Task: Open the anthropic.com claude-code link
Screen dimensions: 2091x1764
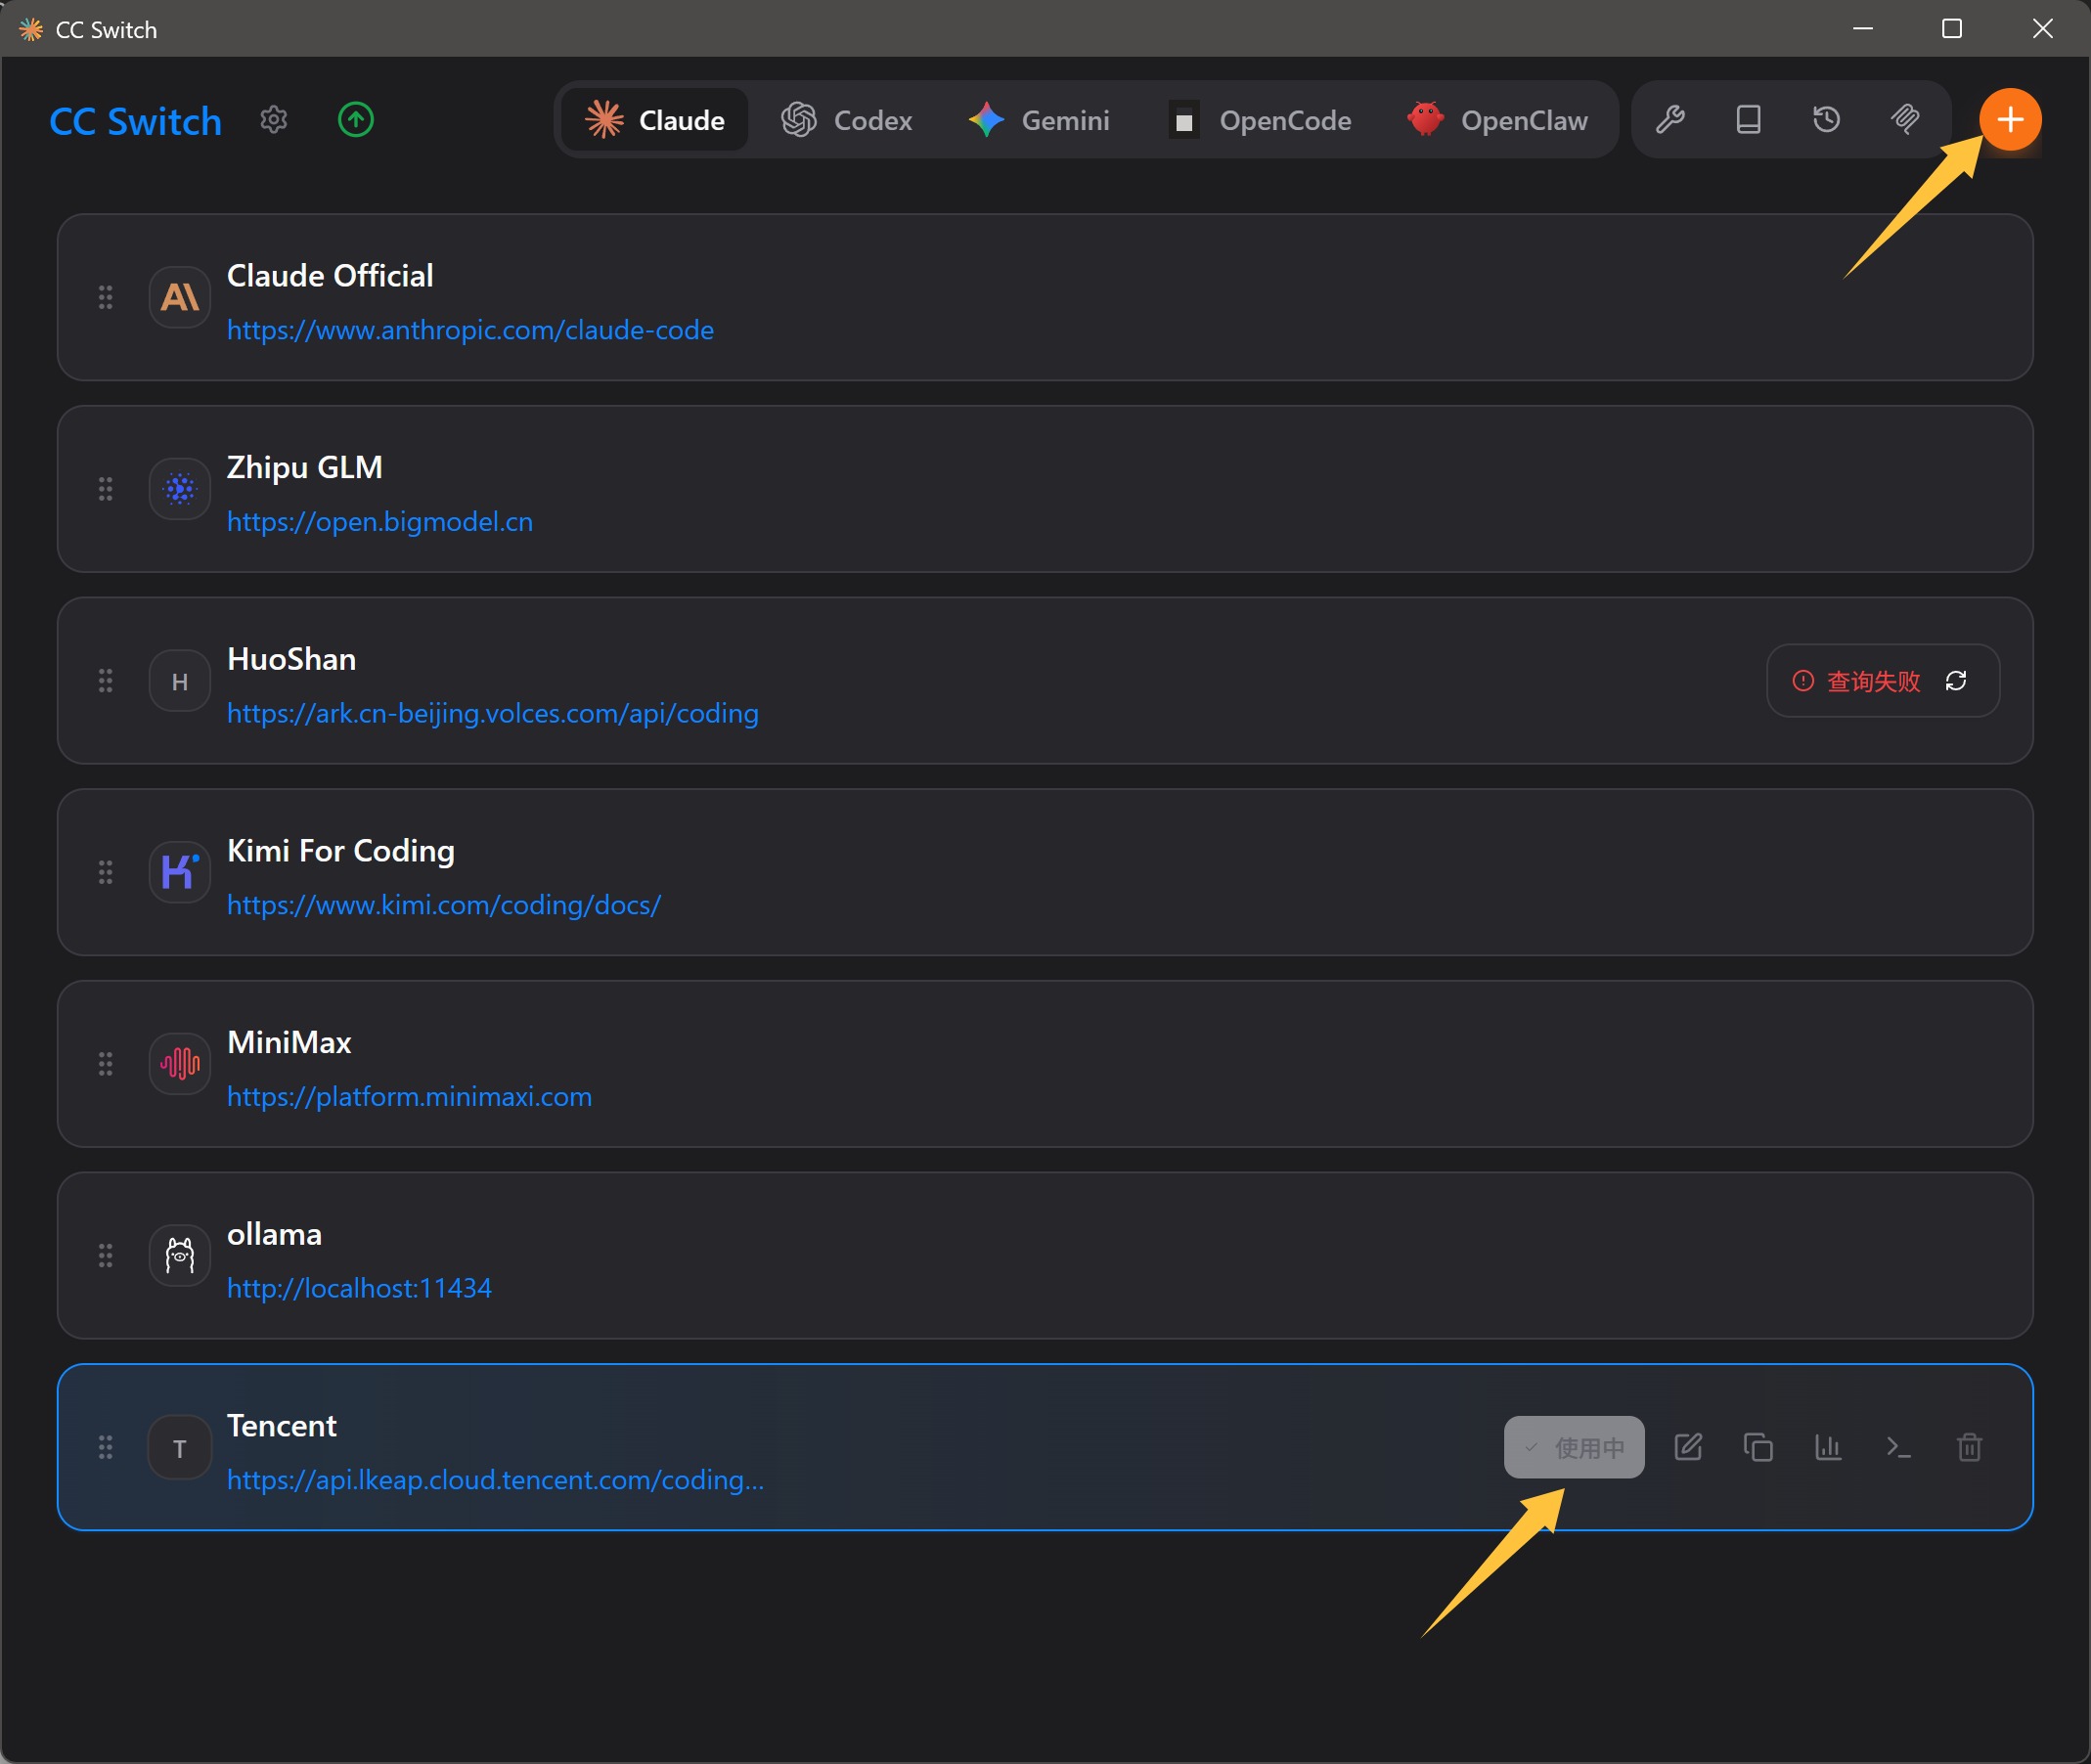Action: (x=470, y=330)
